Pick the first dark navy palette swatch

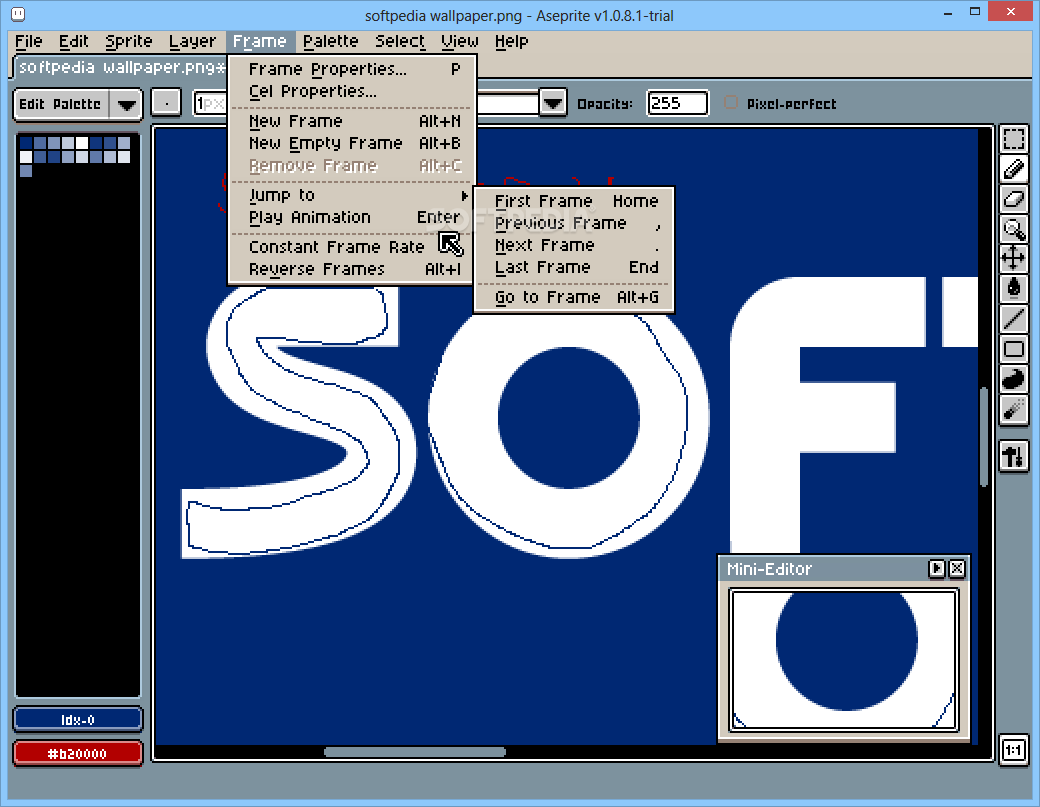pos(26,143)
